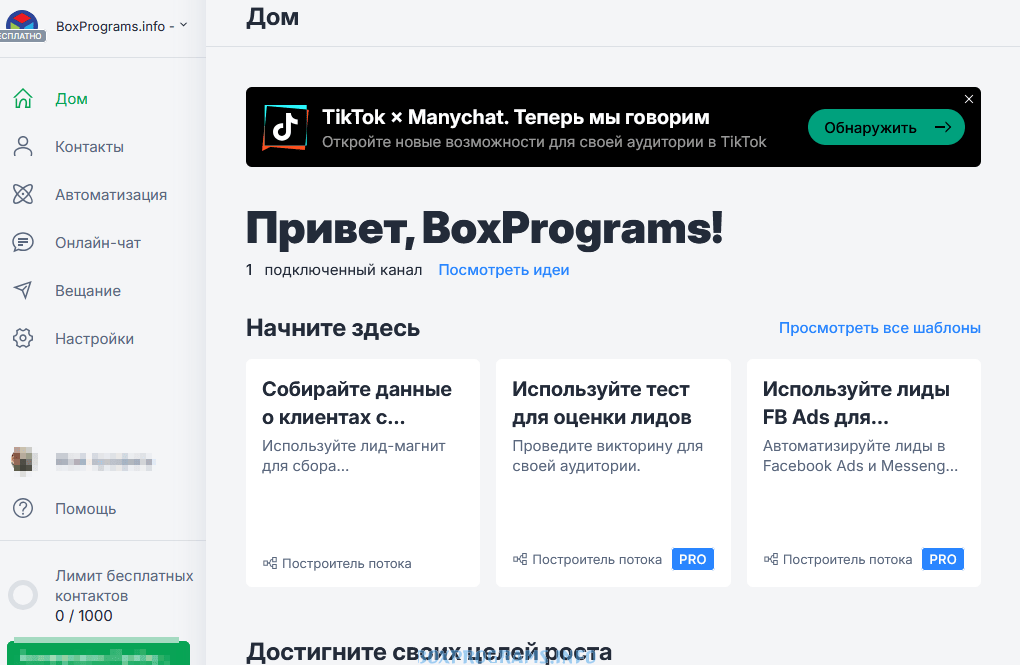
Task: Click the Broadcasting paper plane icon
Action: point(23,291)
